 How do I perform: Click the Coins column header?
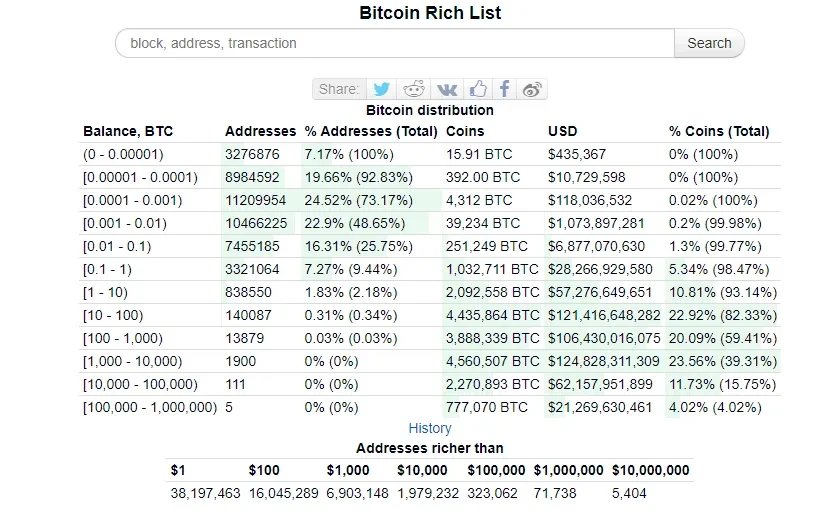[x=465, y=131]
